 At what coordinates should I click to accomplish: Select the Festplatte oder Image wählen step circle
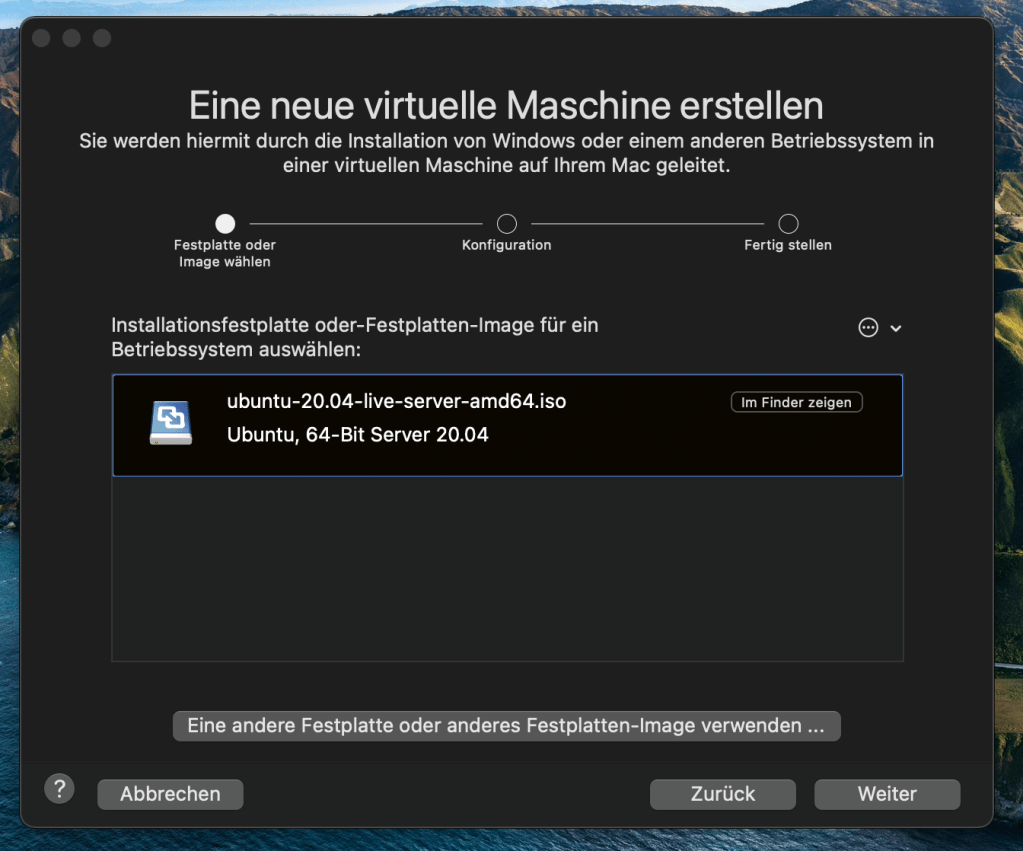pyautogui.click(x=225, y=224)
